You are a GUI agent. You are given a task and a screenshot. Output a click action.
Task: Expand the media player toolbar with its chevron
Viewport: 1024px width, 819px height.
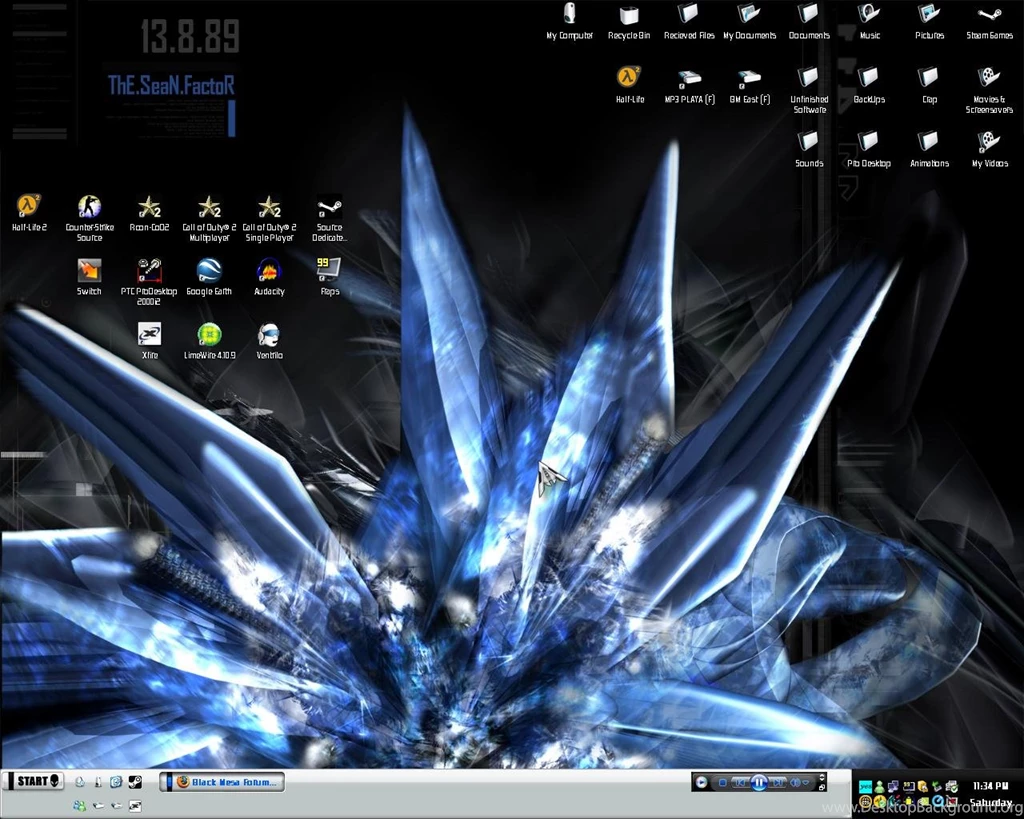click(822, 778)
